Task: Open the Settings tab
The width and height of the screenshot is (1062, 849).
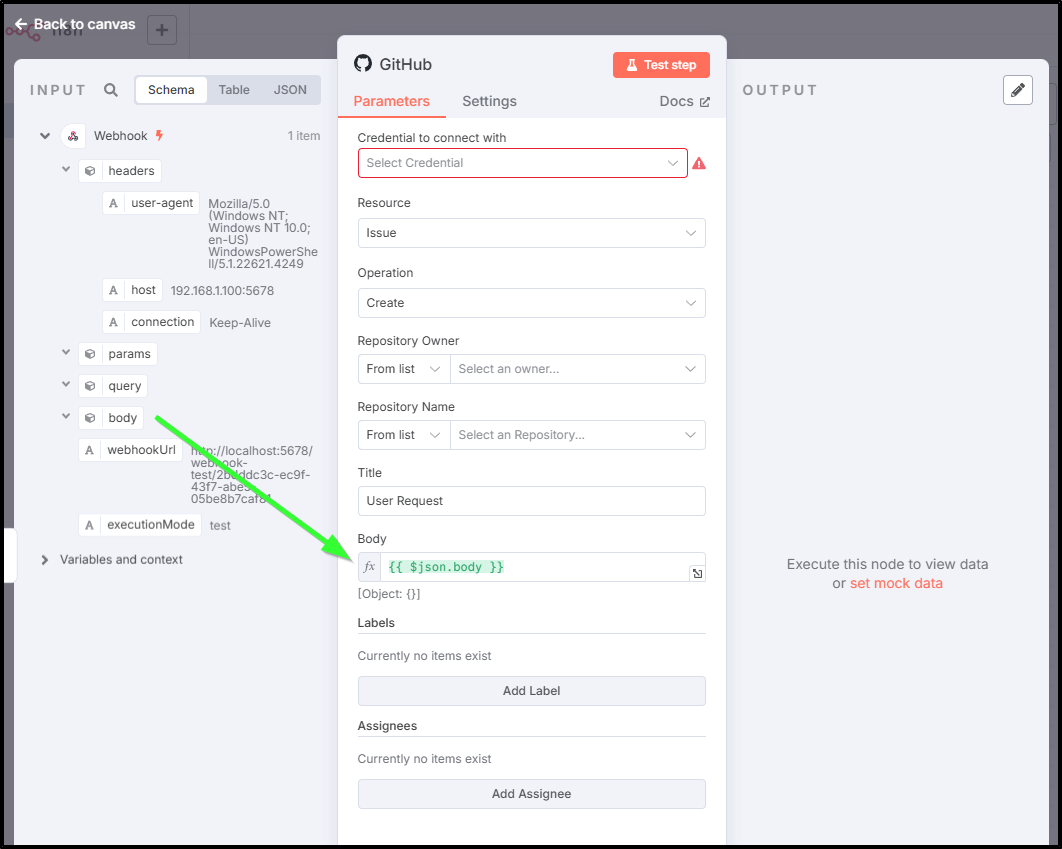Action: [x=489, y=101]
